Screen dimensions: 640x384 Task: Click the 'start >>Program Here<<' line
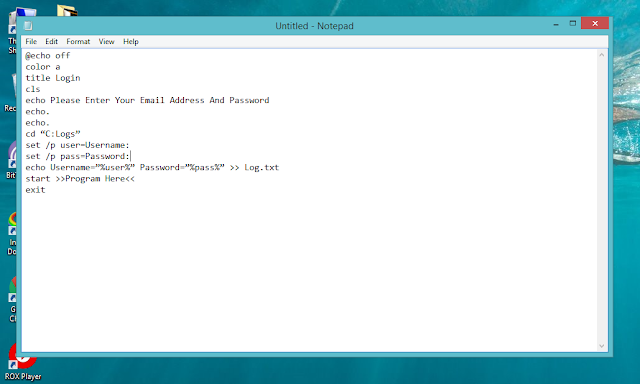pyautogui.click(x=80, y=179)
